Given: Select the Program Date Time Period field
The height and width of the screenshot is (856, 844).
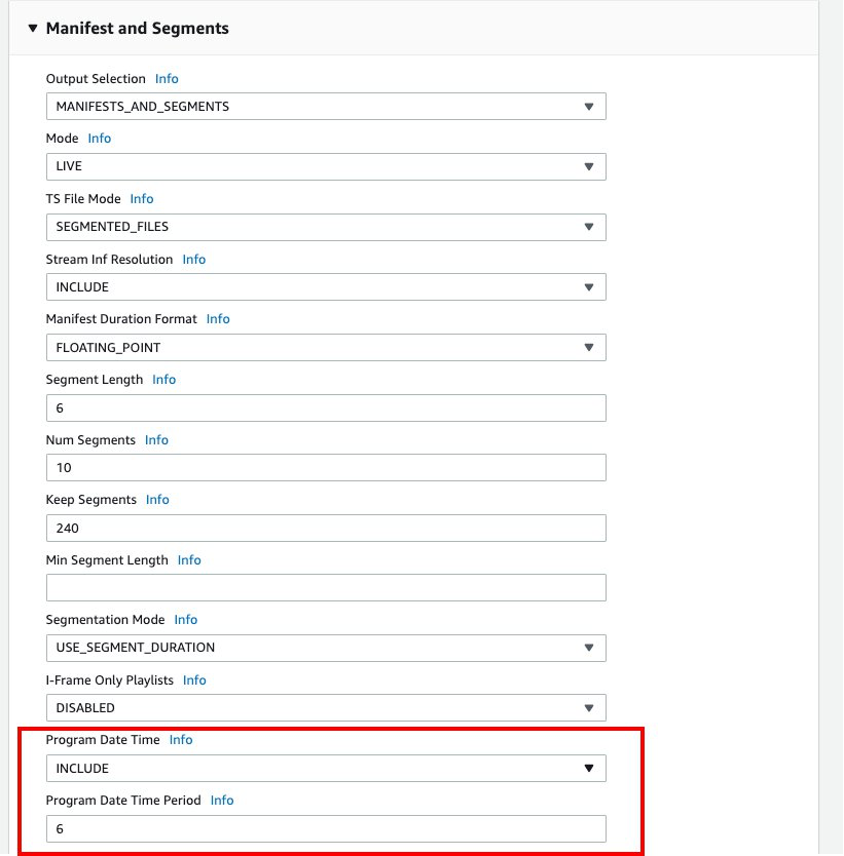Looking at the screenshot, I should pyautogui.click(x=325, y=828).
